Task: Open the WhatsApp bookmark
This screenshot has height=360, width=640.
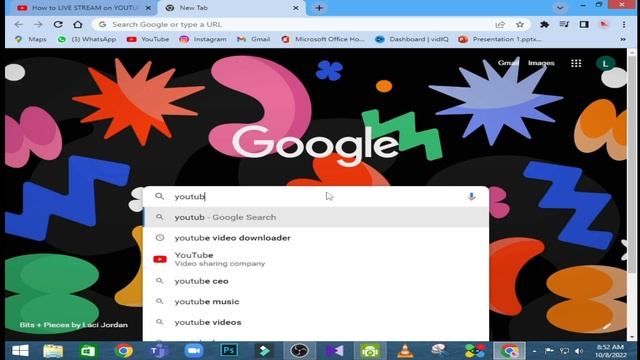Action: 87,39
